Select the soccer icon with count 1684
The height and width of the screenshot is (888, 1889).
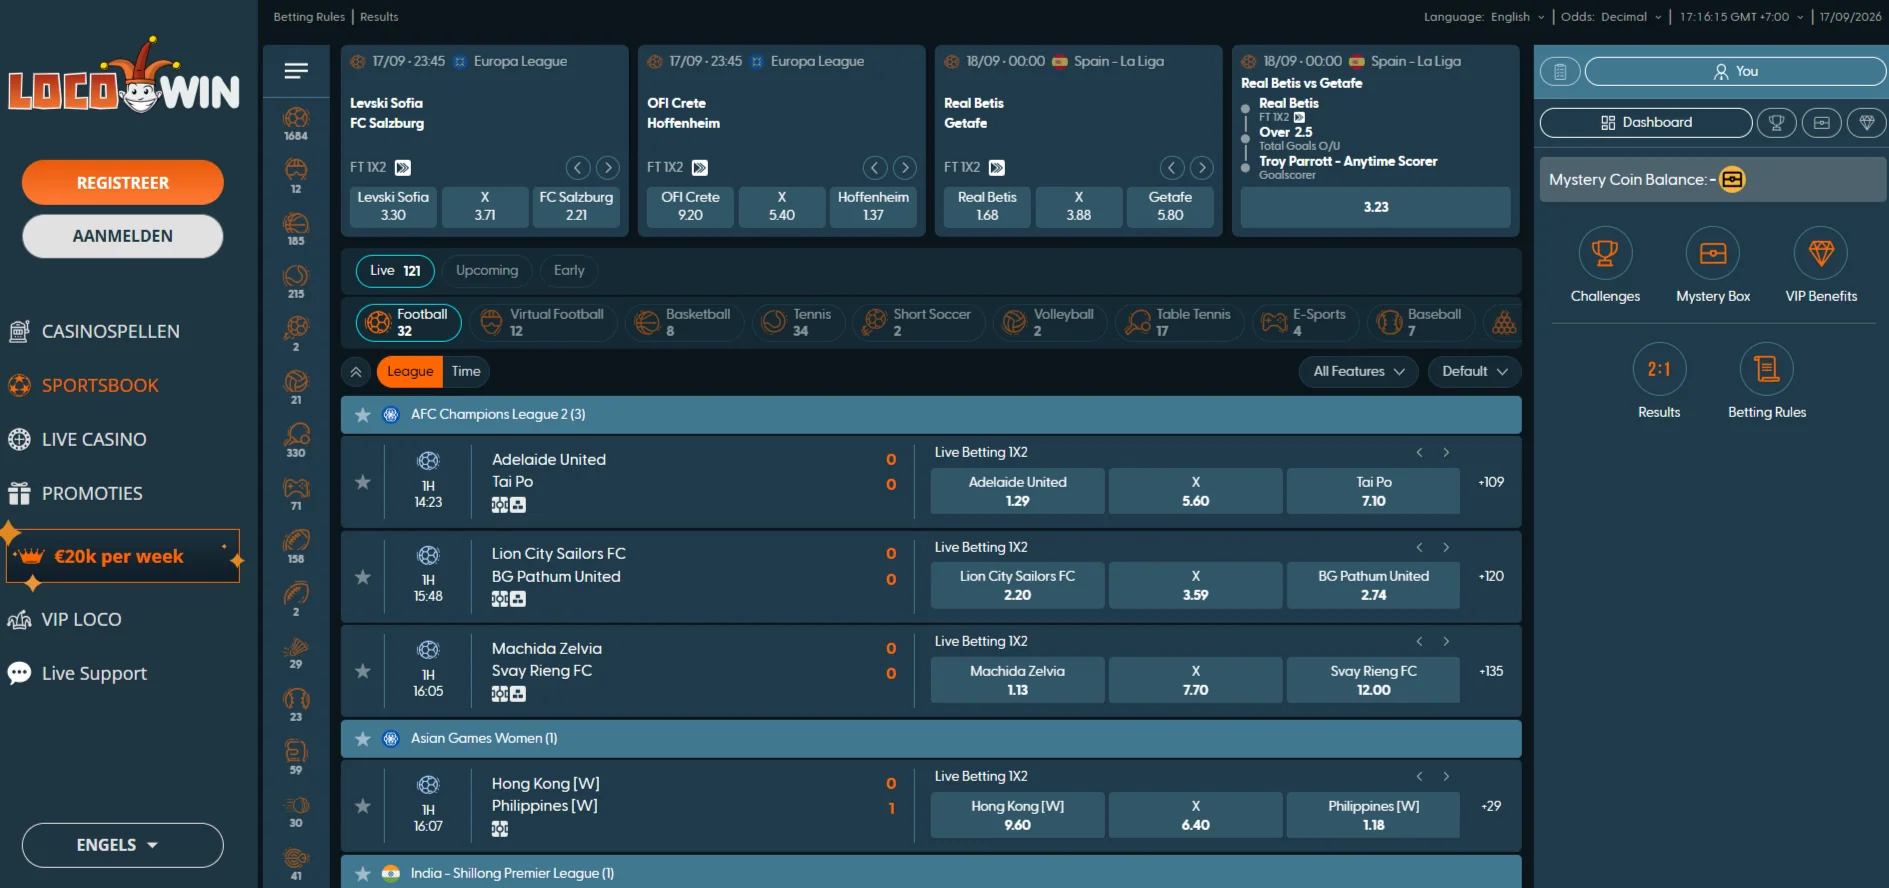(x=296, y=124)
